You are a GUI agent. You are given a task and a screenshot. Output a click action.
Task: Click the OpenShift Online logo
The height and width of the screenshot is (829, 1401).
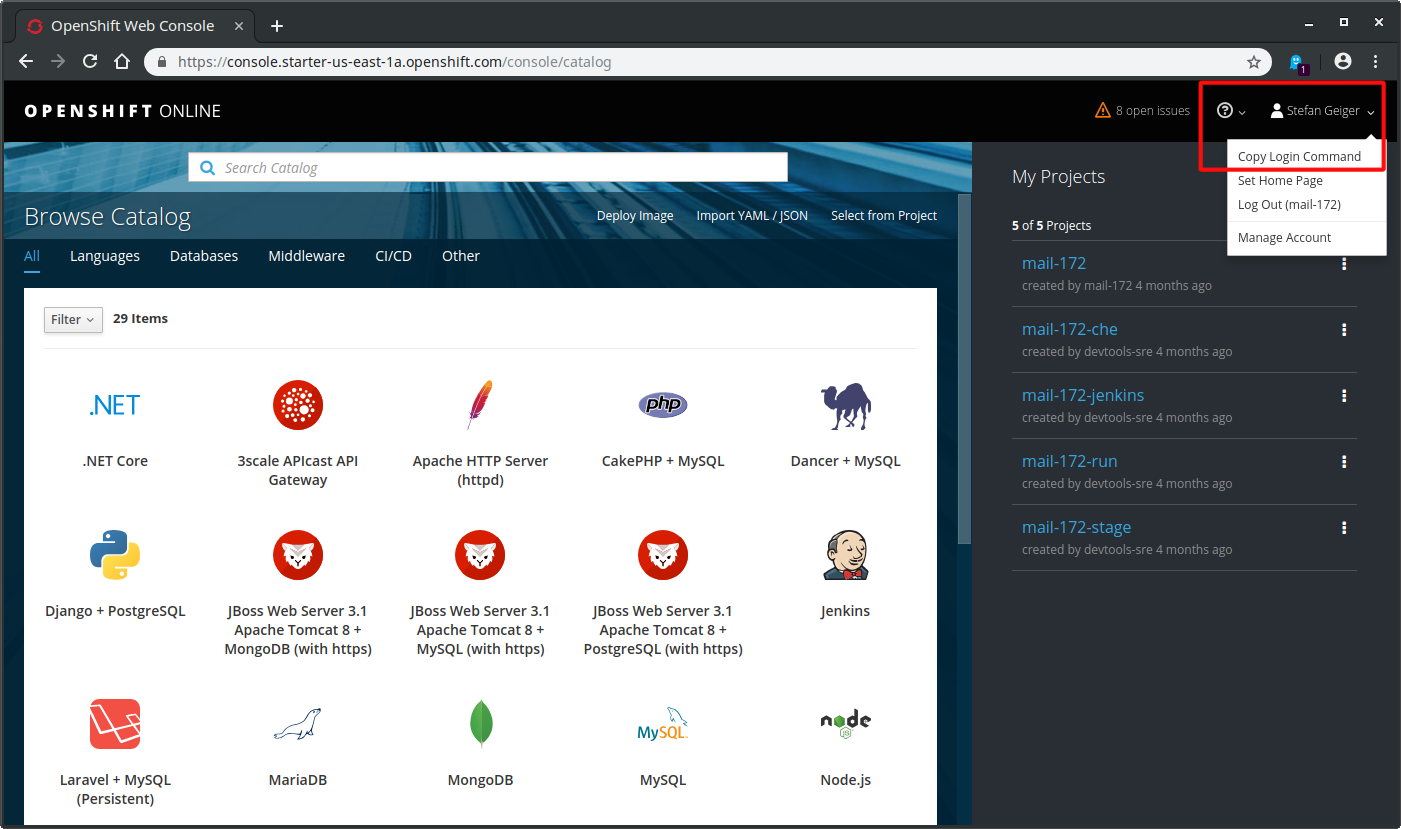coord(122,111)
